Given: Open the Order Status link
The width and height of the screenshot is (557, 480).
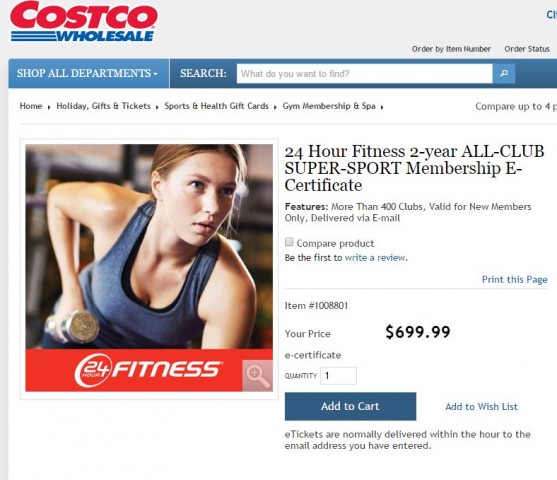Looking at the screenshot, I should pyautogui.click(x=527, y=49).
